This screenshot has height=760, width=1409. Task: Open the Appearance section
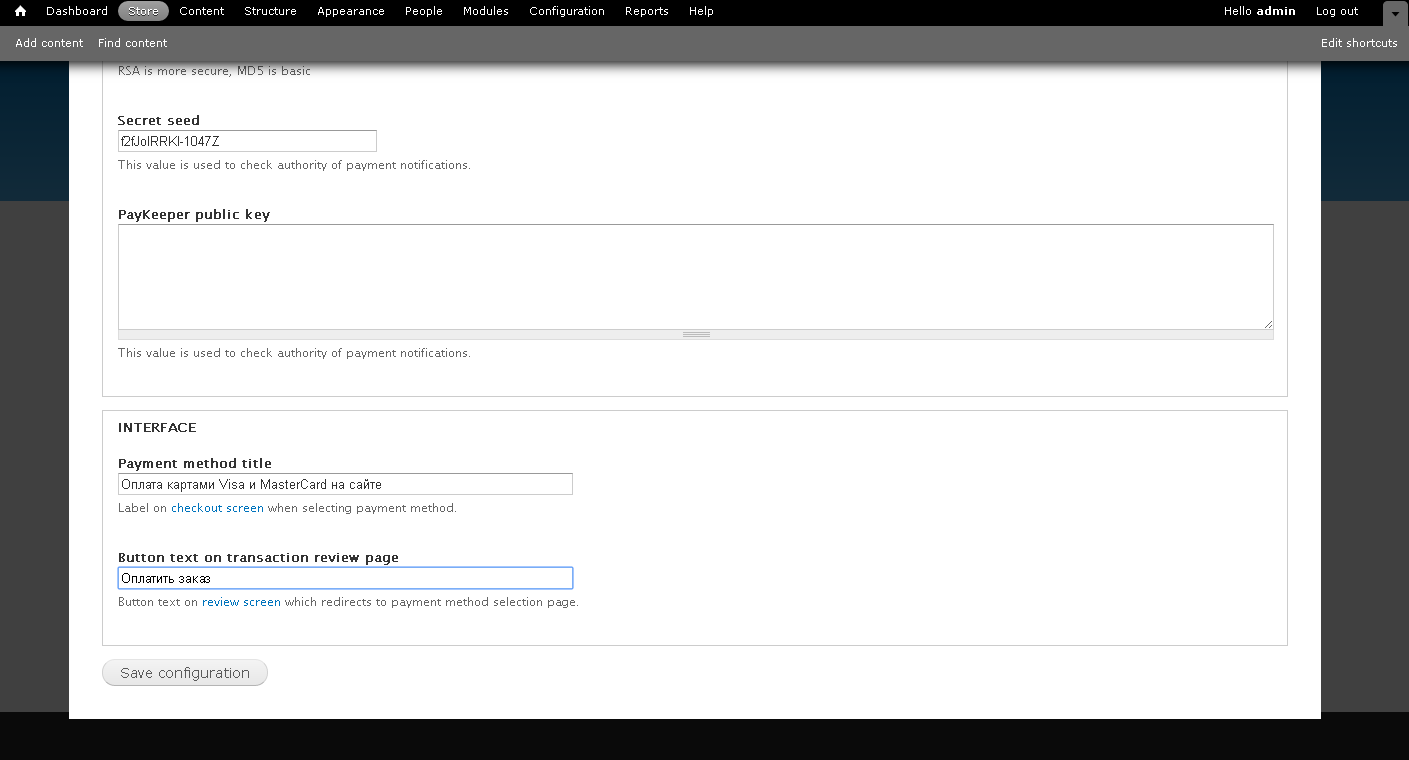[350, 11]
